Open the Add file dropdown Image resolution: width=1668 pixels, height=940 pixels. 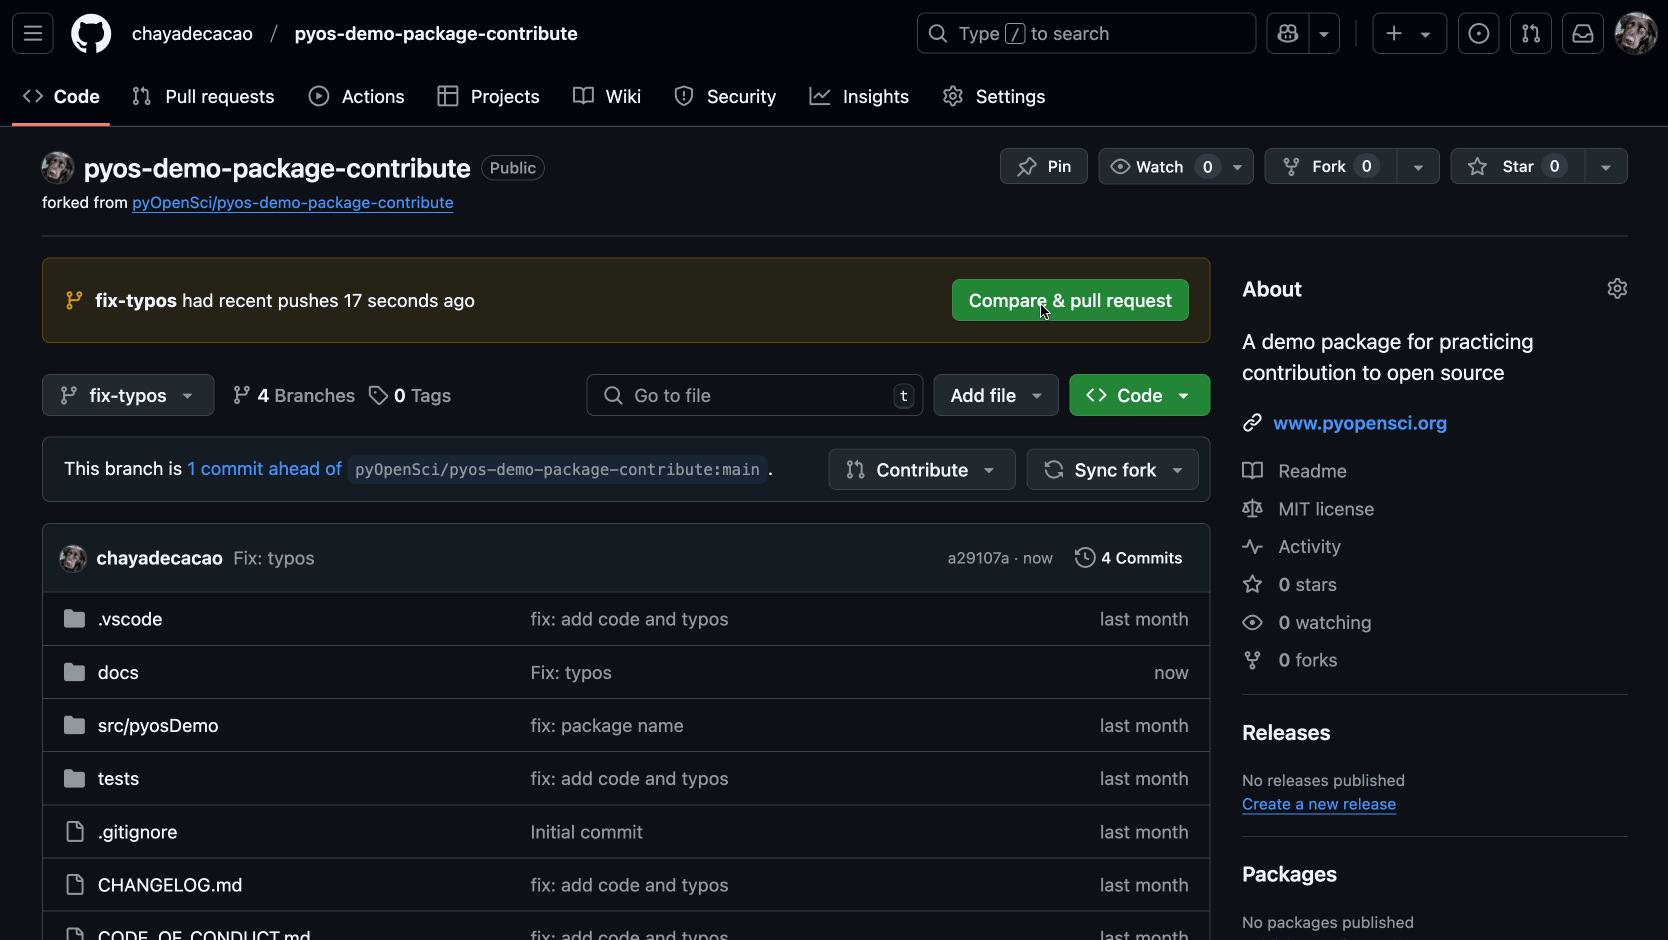click(996, 396)
